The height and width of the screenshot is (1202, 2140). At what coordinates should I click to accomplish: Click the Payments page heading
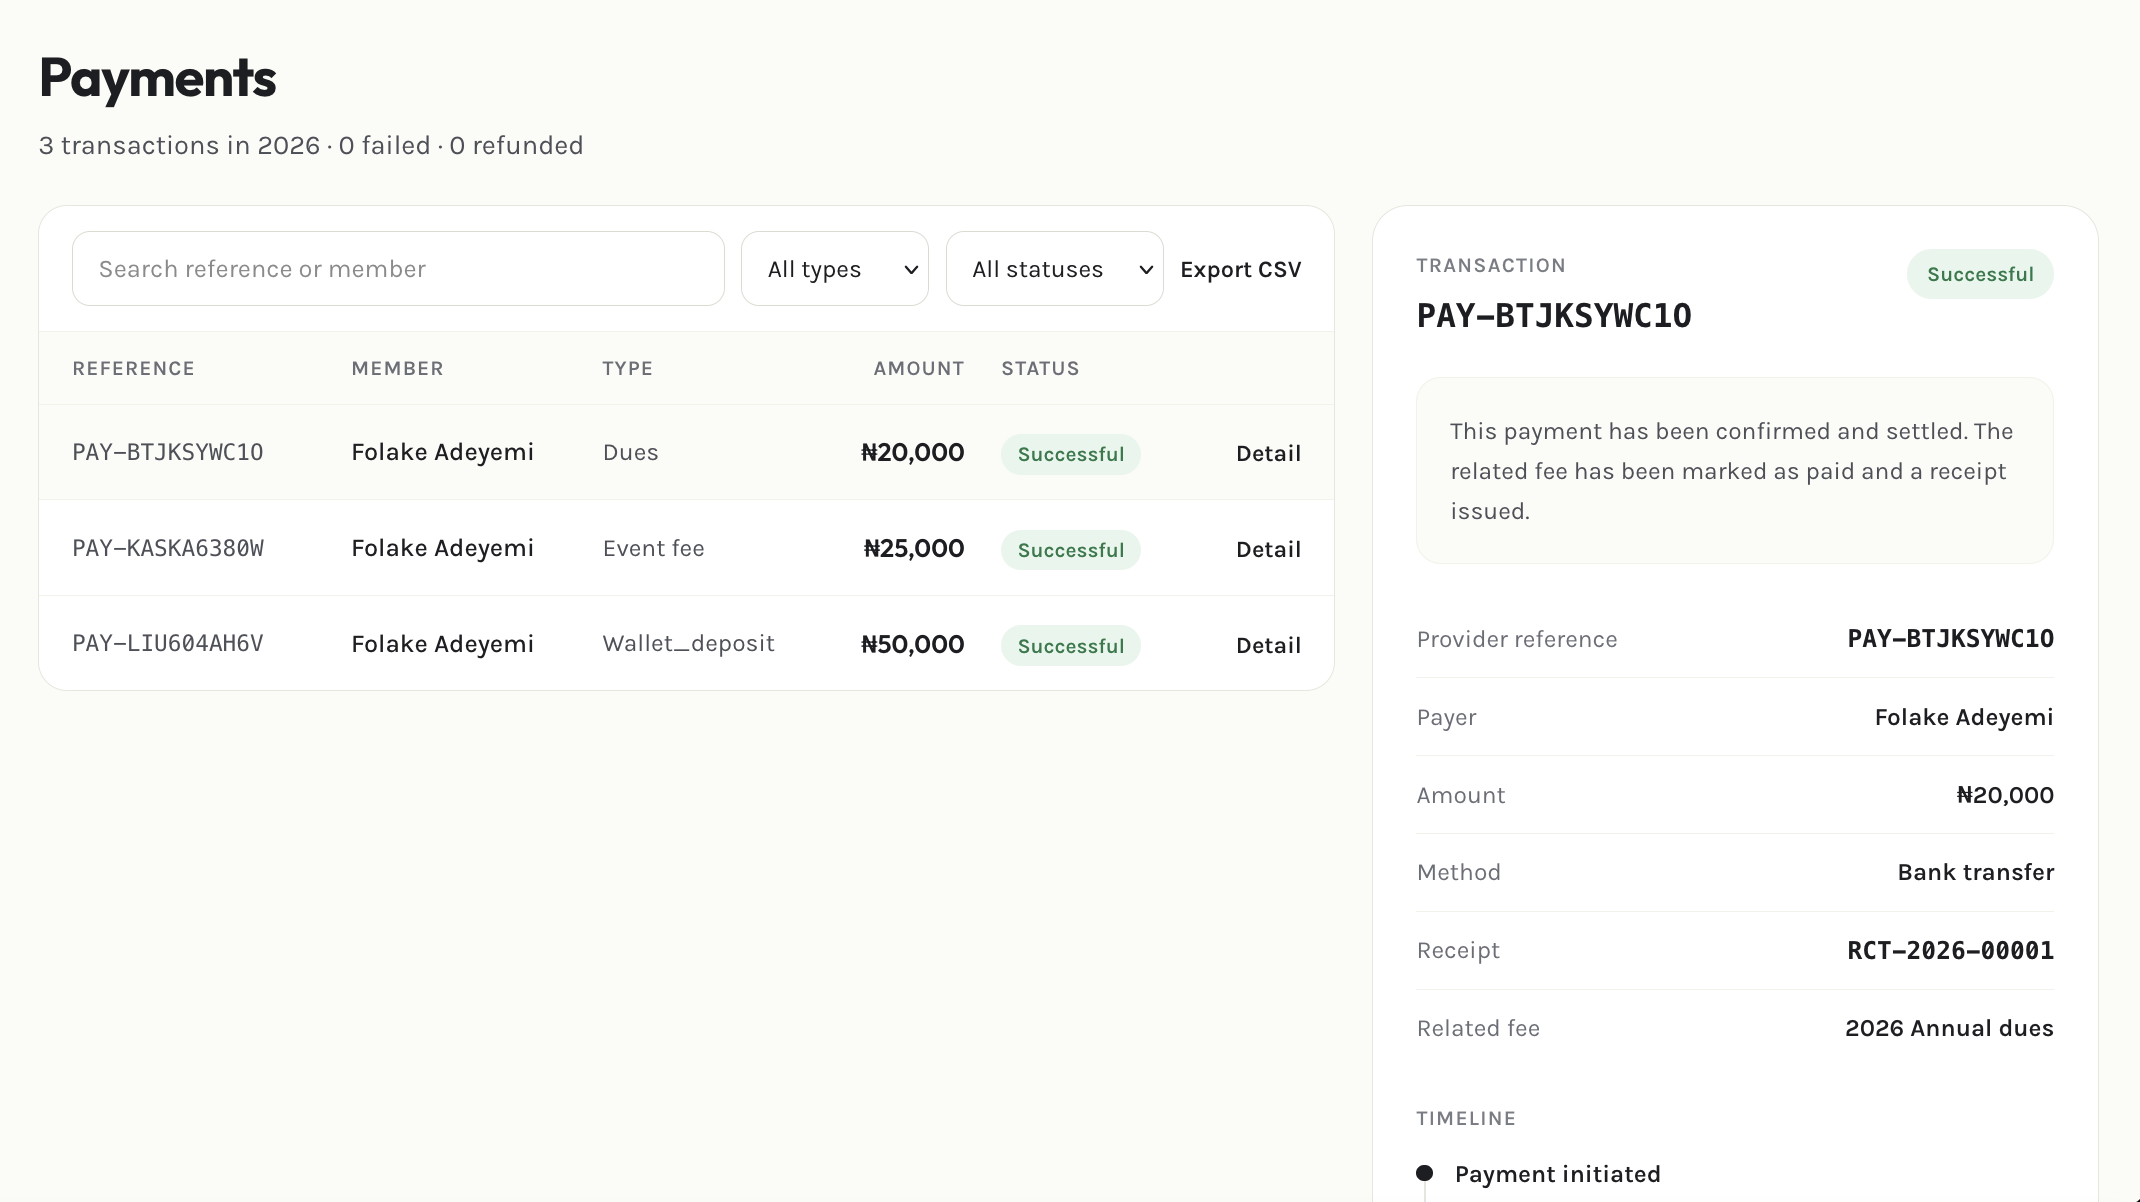click(157, 78)
